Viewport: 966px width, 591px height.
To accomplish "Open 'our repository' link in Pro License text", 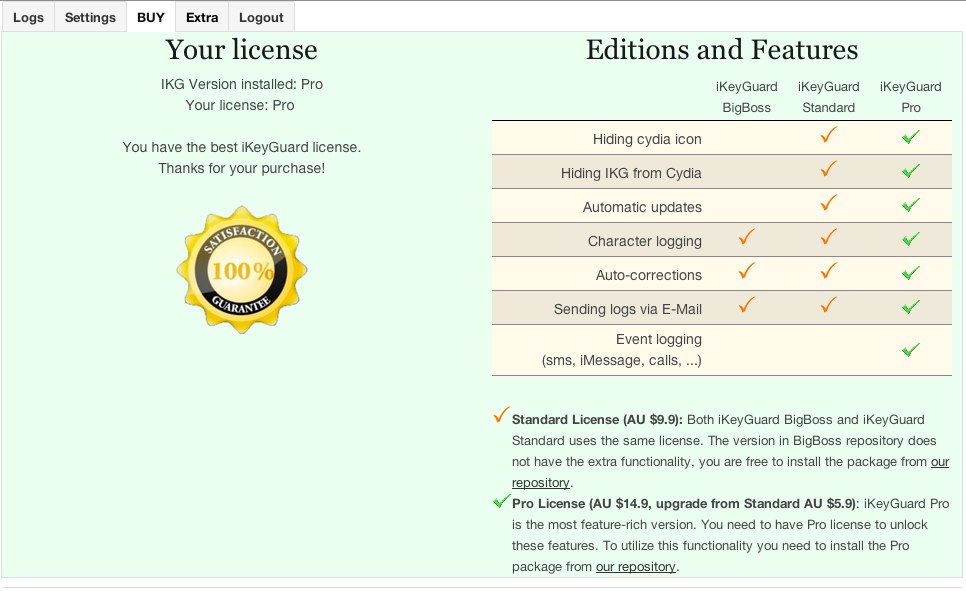I will [x=636, y=567].
